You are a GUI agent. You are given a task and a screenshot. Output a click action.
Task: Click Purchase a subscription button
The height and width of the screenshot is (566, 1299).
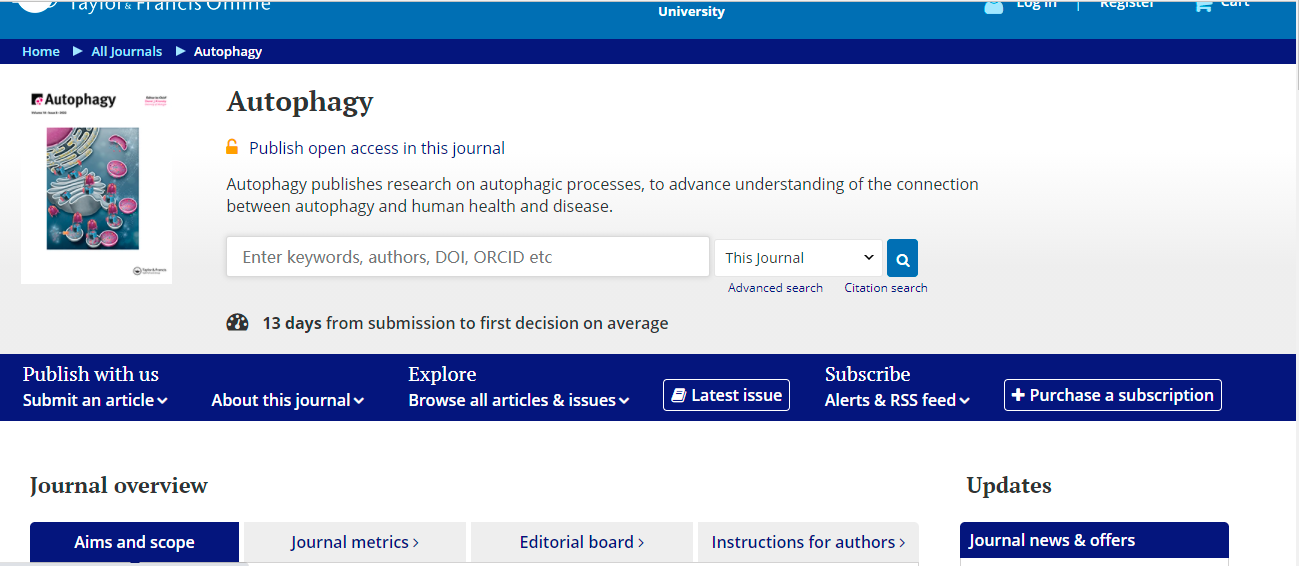click(x=1112, y=395)
